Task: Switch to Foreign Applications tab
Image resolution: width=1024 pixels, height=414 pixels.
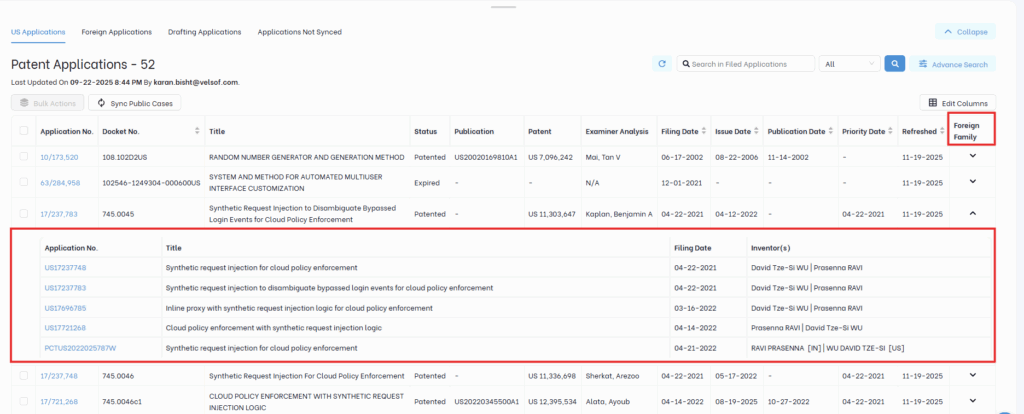Action: pos(117,32)
